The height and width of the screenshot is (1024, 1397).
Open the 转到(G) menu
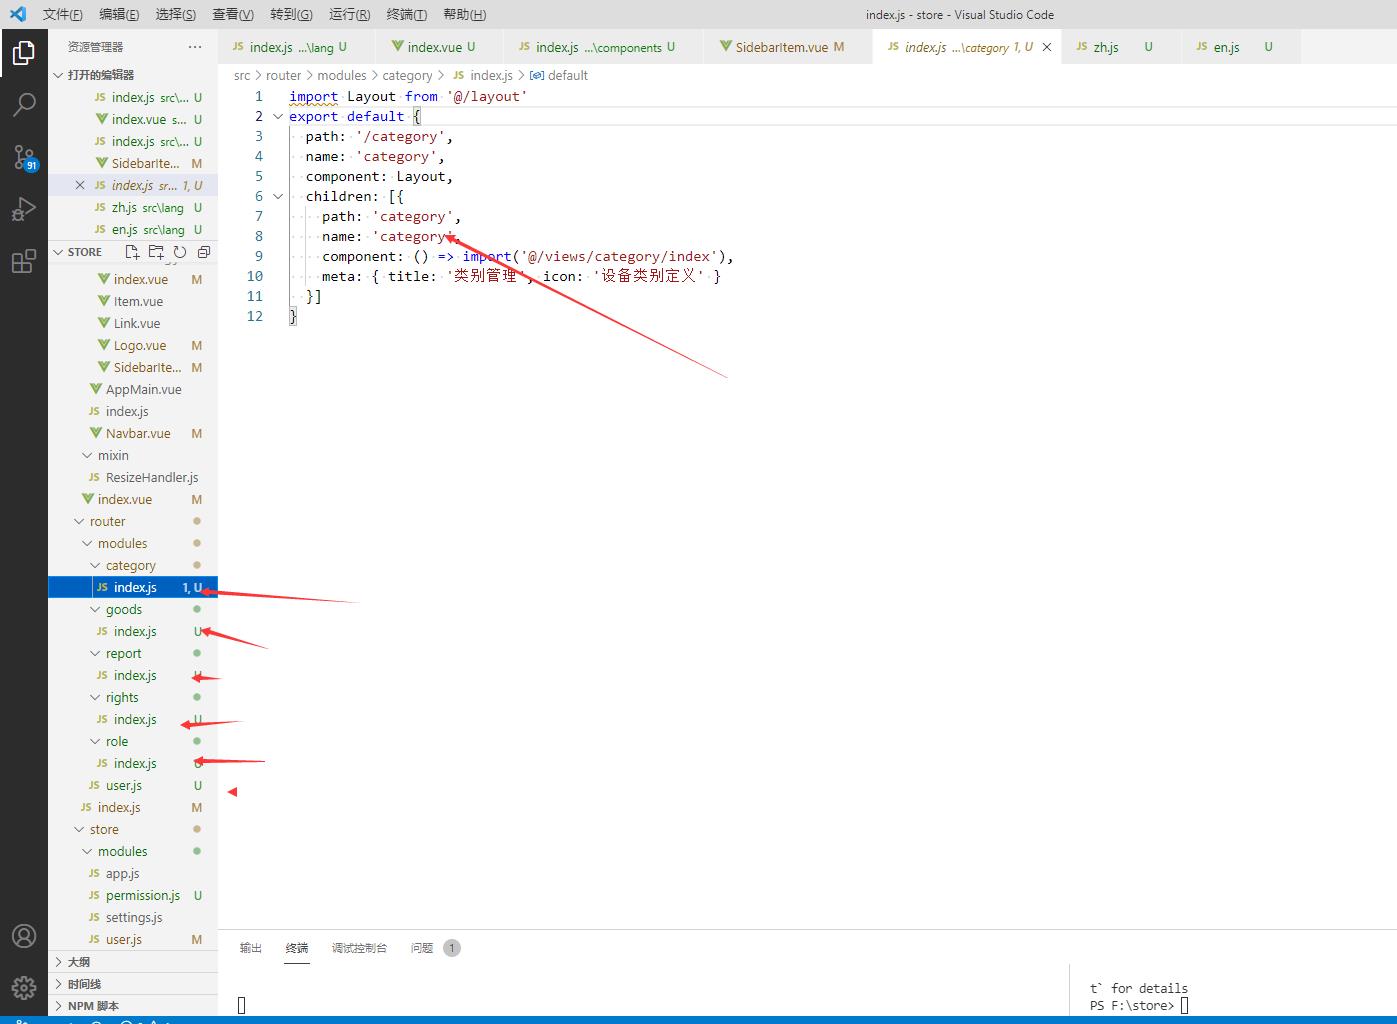coord(291,14)
